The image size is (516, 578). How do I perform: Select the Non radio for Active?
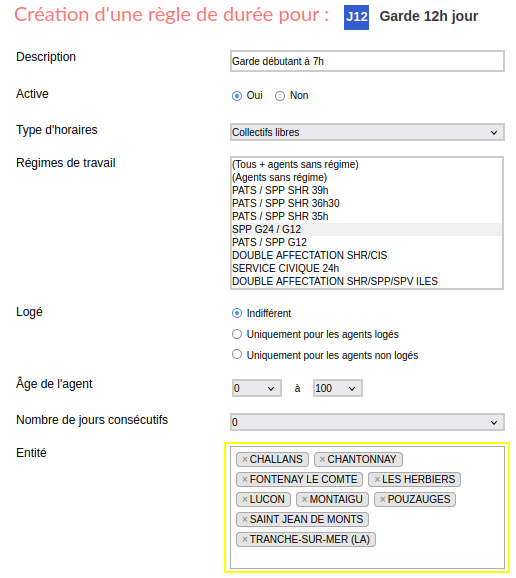(x=280, y=96)
